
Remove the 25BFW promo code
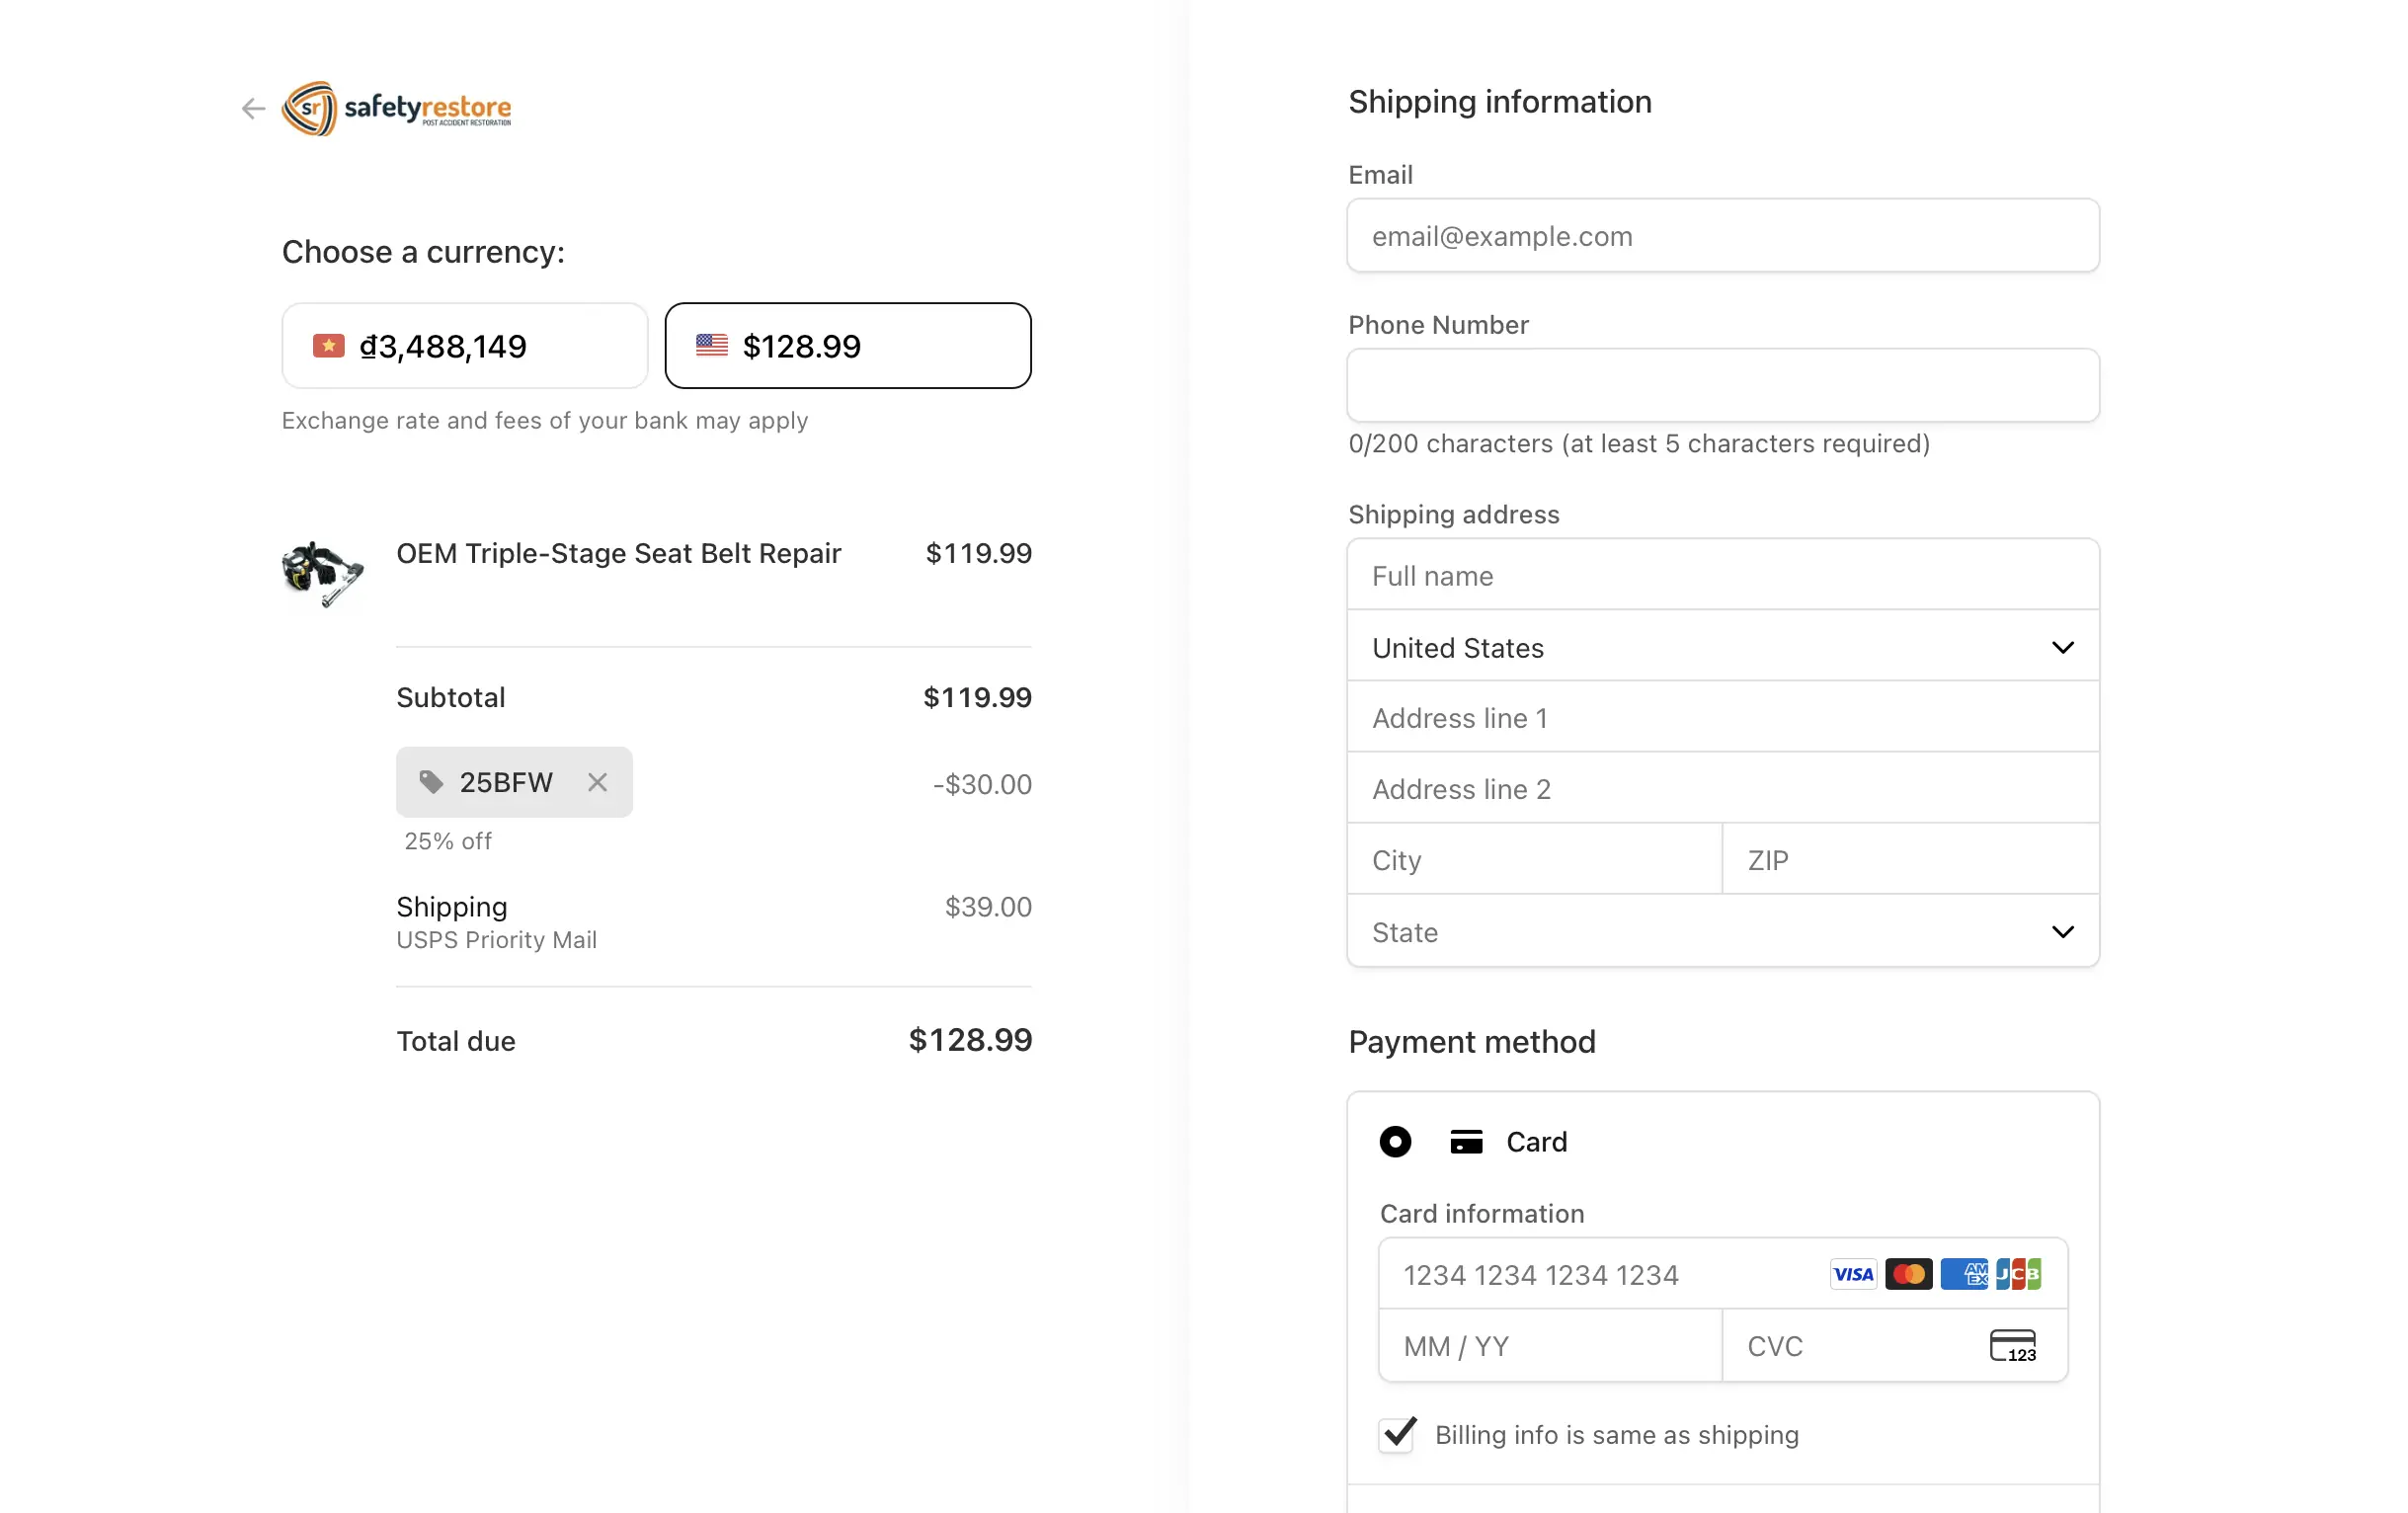pyautogui.click(x=597, y=782)
